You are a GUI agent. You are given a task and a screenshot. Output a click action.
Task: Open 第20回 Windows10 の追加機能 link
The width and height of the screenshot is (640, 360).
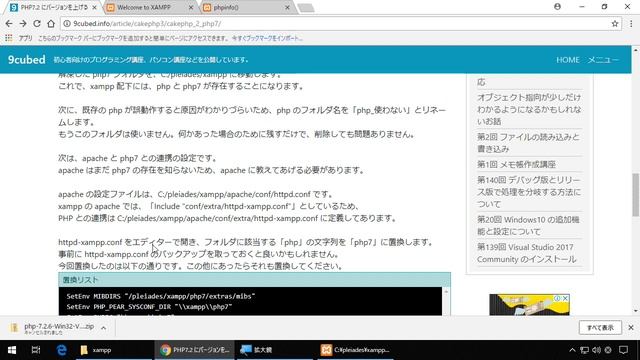529,225
